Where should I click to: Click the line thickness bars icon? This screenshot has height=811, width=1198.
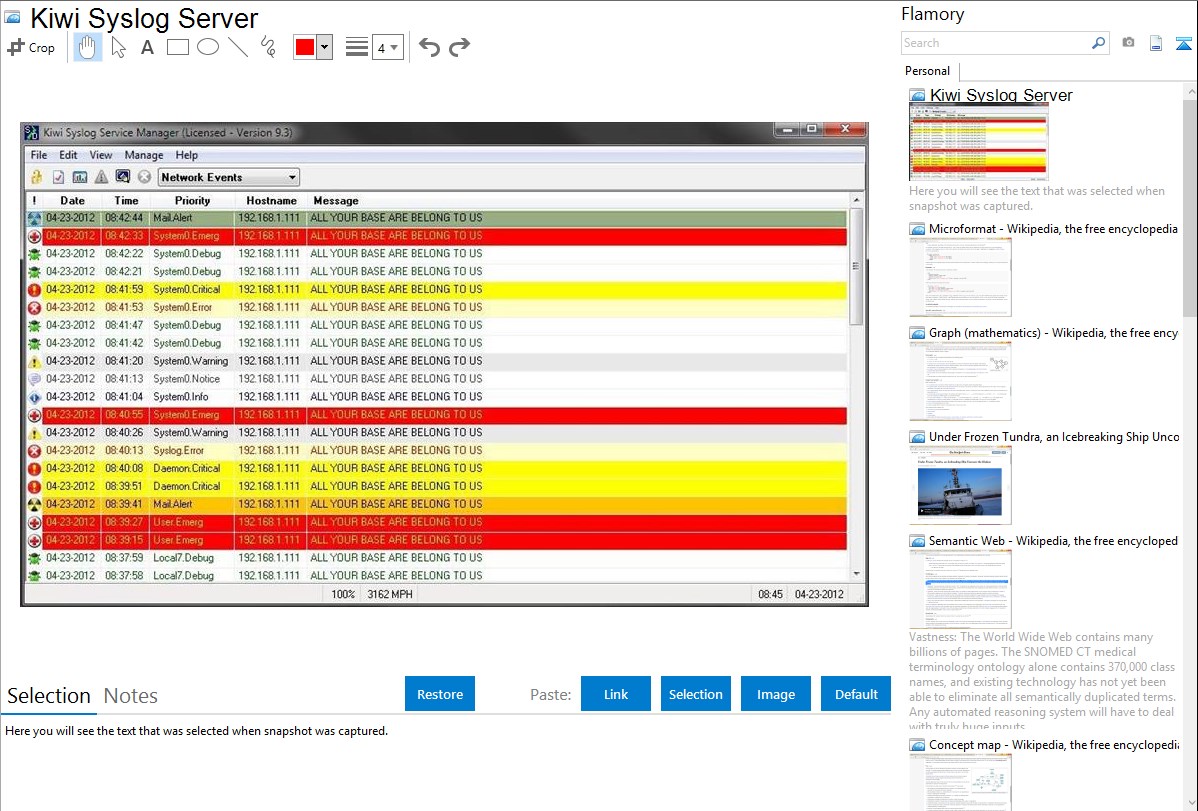357,47
